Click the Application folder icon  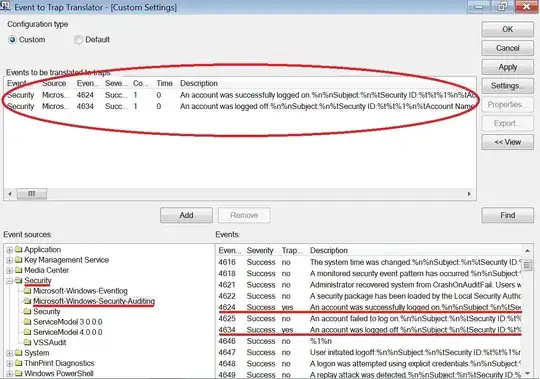19,250
